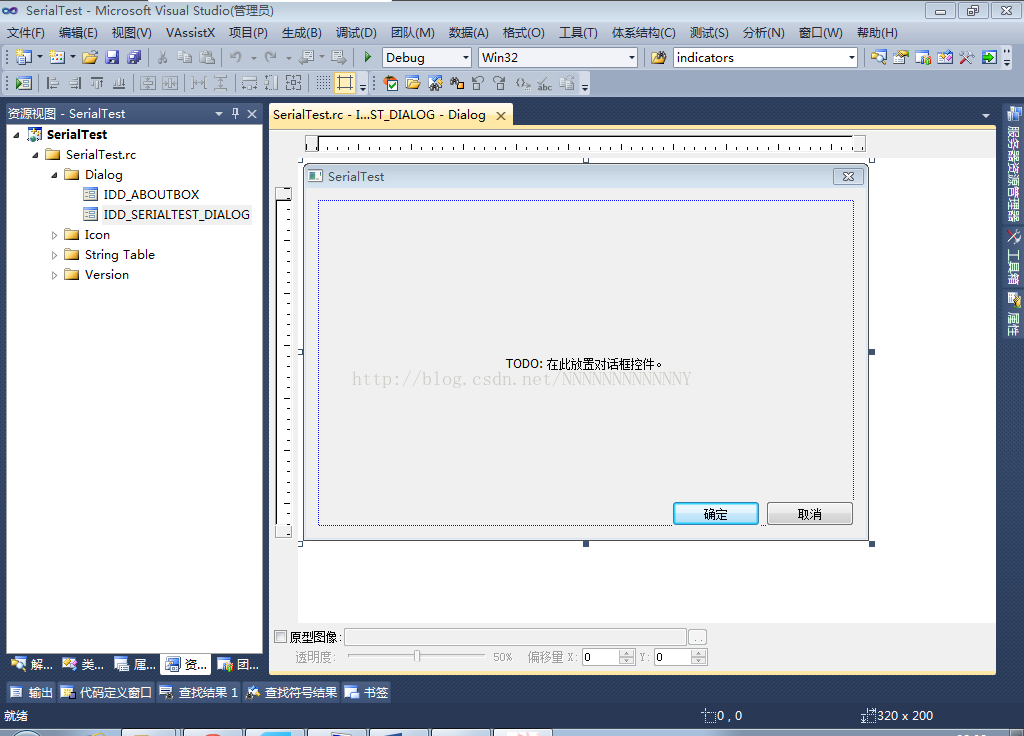Click the VAssist Open File in Solution icon

pos(413,83)
